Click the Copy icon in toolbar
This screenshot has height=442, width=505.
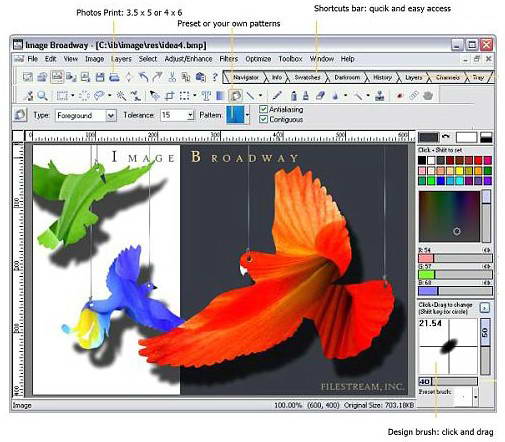pos(186,77)
